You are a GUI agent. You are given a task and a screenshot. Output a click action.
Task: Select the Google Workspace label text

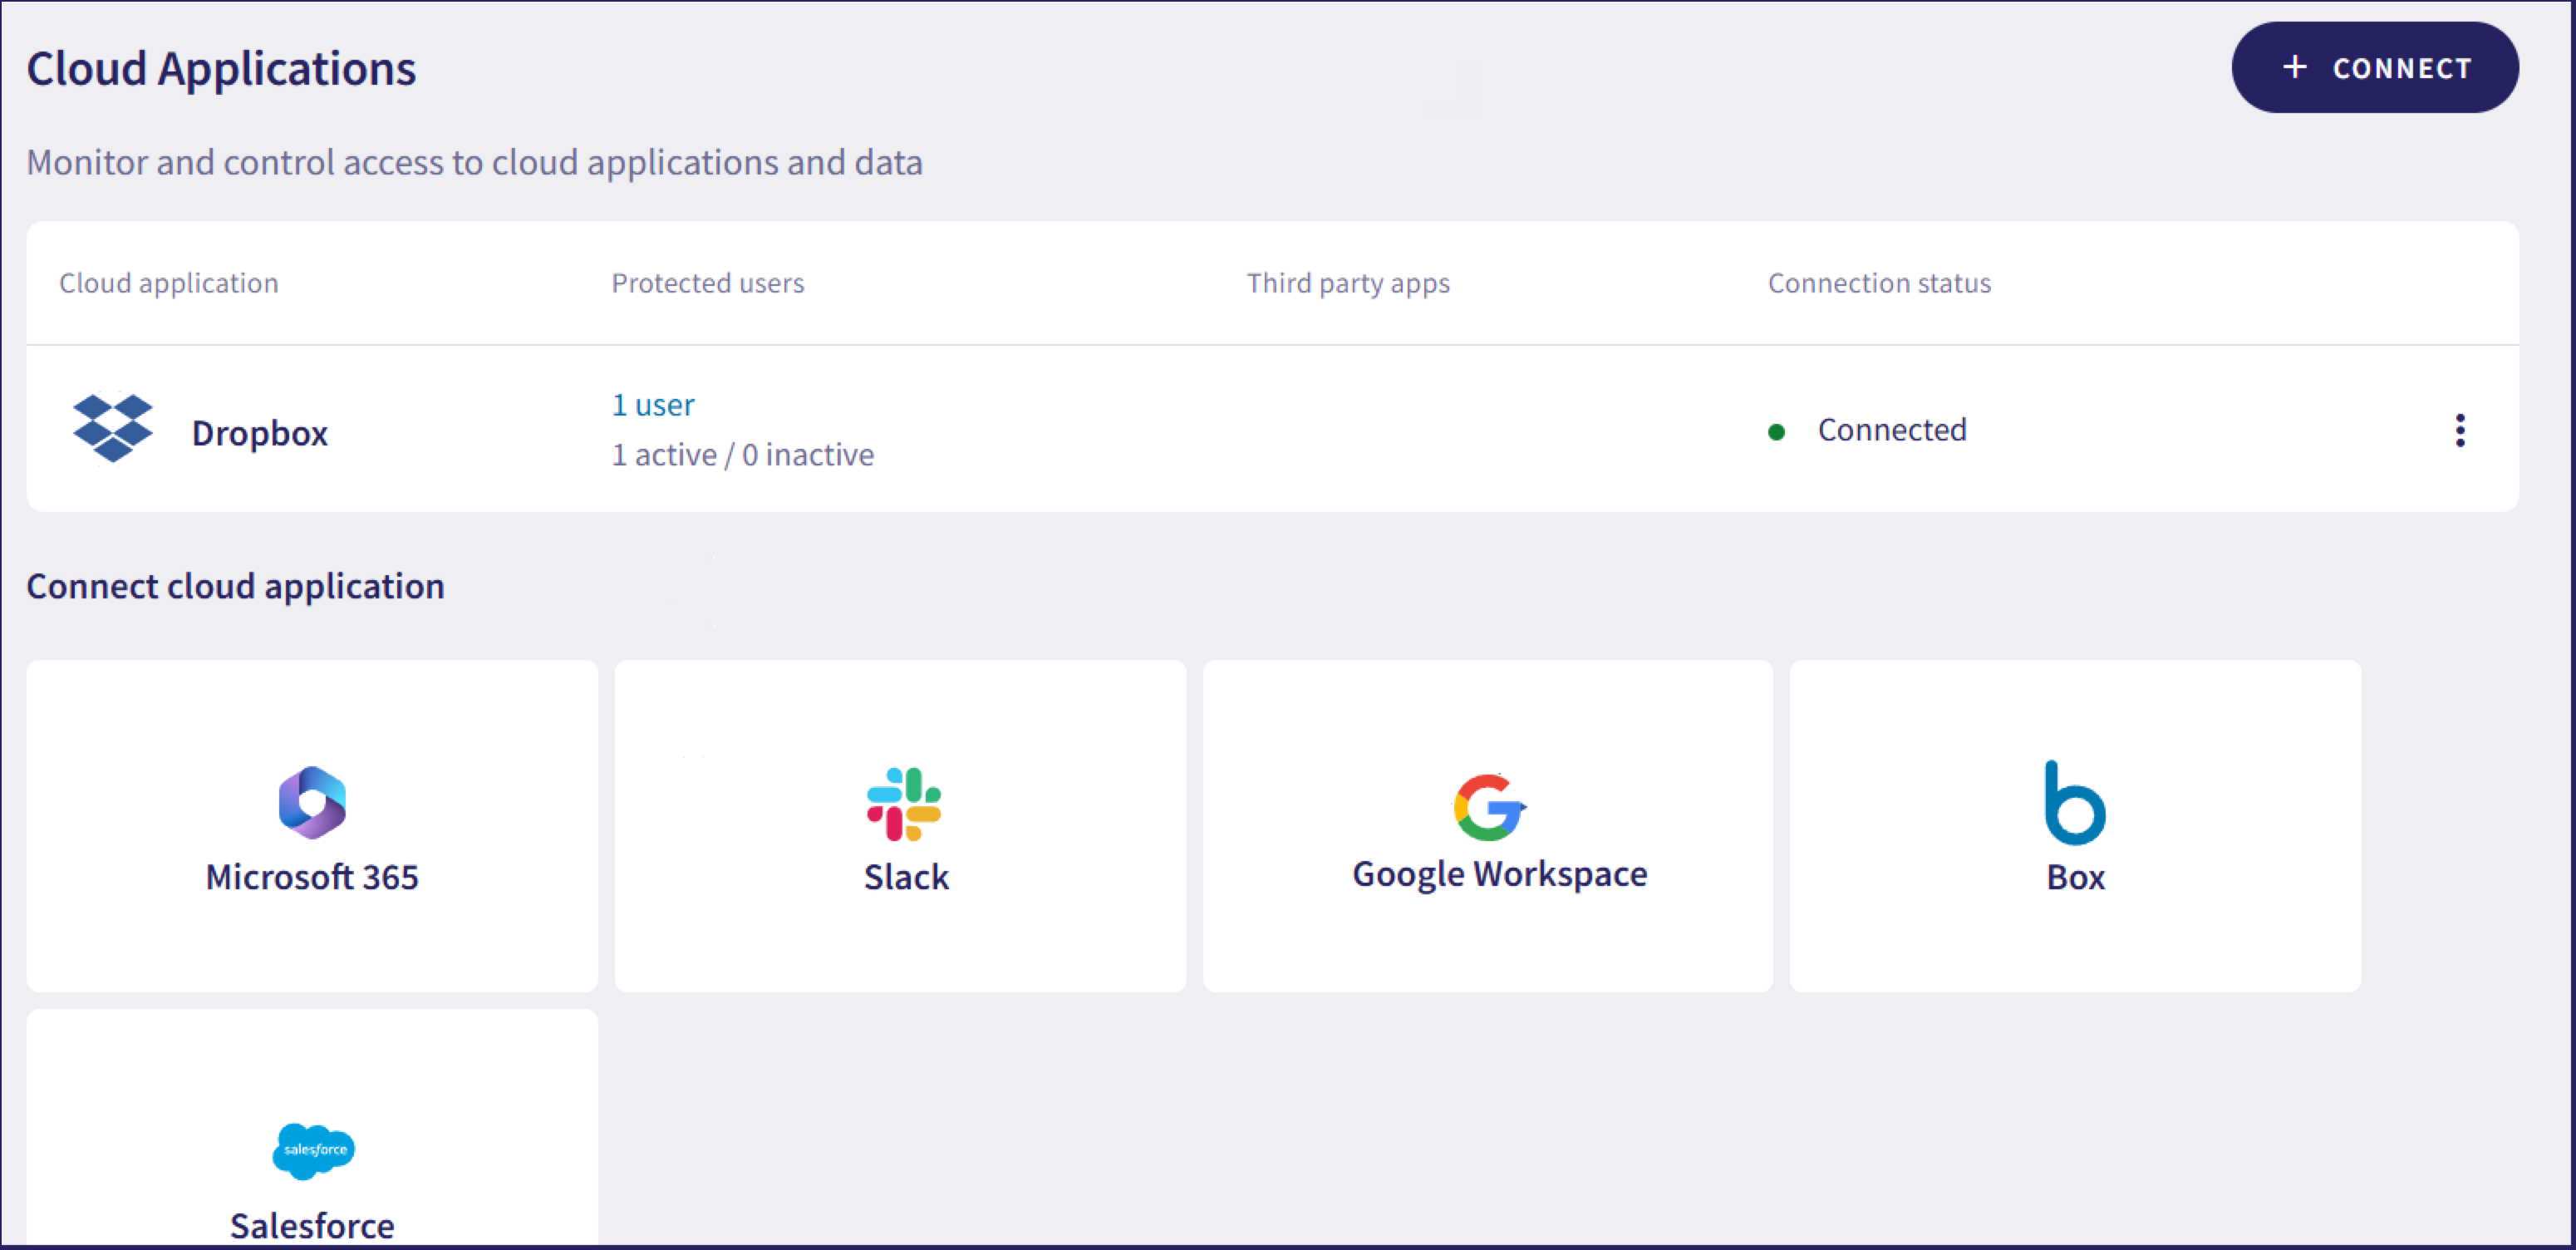tap(1499, 874)
